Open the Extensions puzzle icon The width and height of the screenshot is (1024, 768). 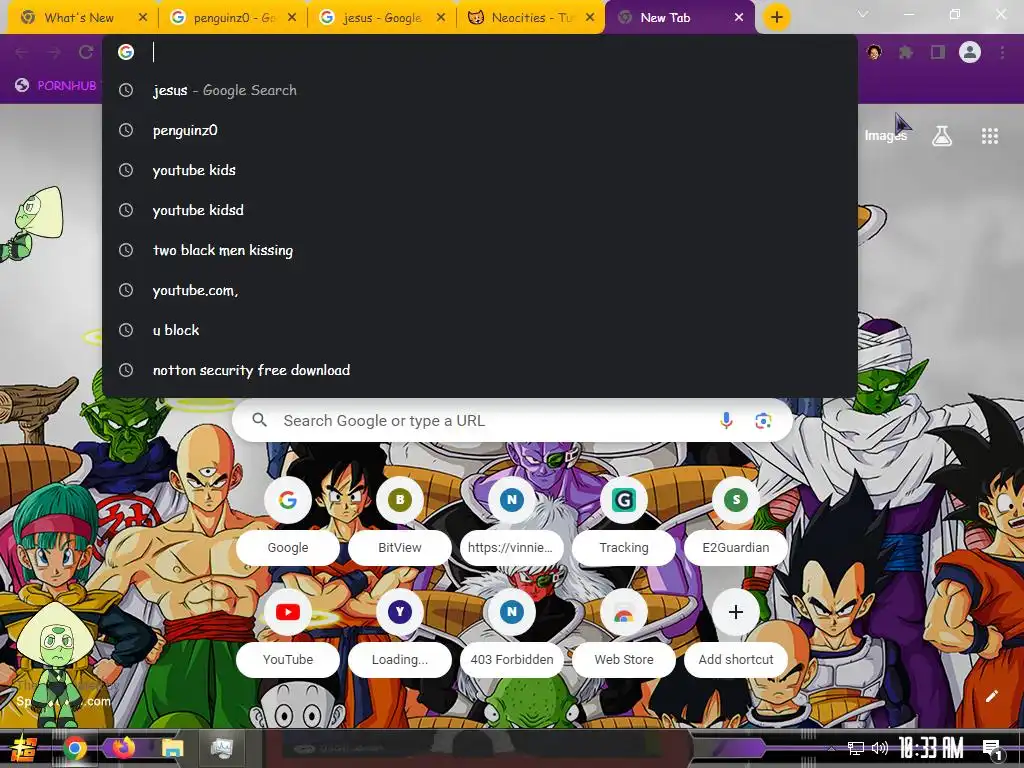pyautogui.click(x=906, y=52)
